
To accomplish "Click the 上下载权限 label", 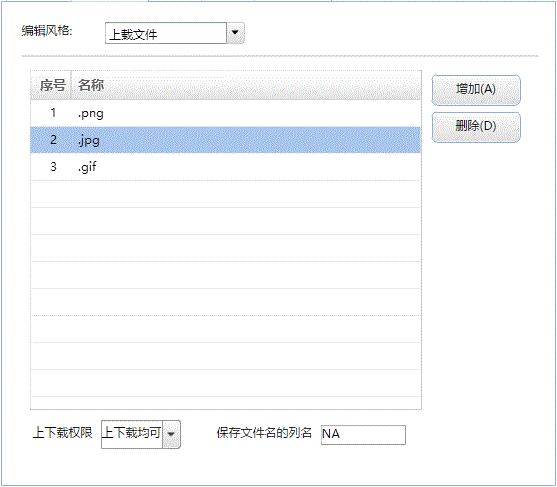I will tap(62, 433).
